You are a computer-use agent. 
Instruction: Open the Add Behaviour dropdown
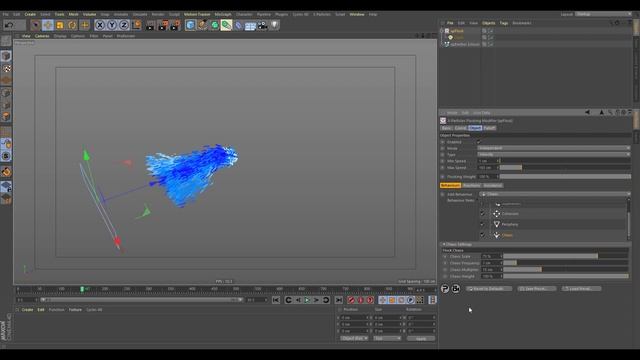(555, 194)
